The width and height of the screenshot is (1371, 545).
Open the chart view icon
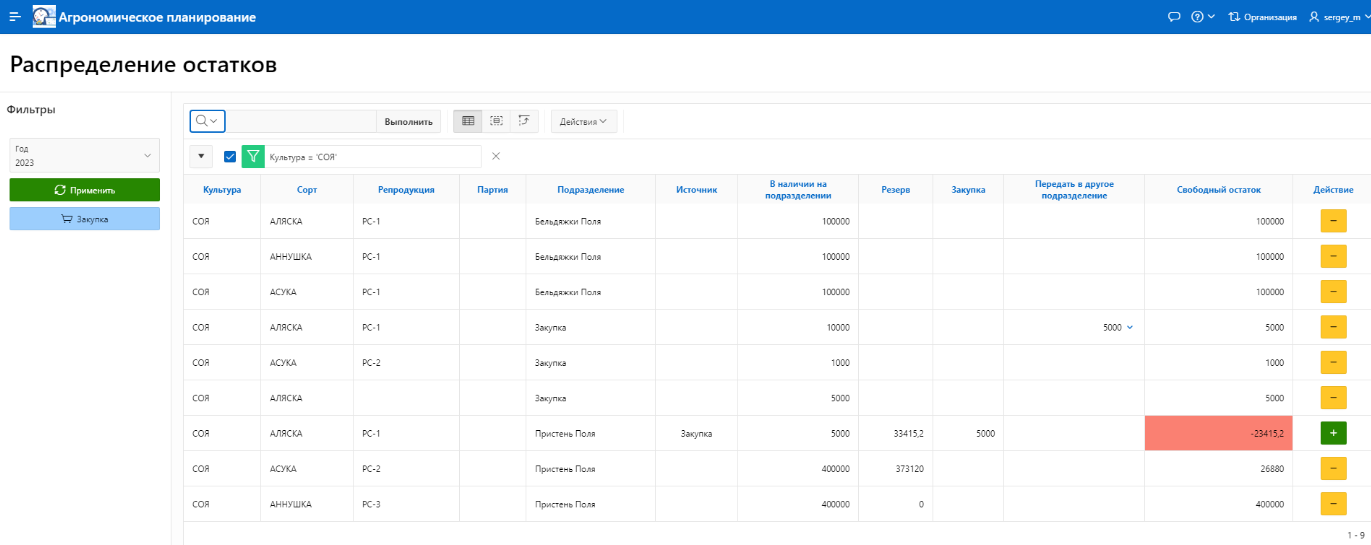coord(524,121)
